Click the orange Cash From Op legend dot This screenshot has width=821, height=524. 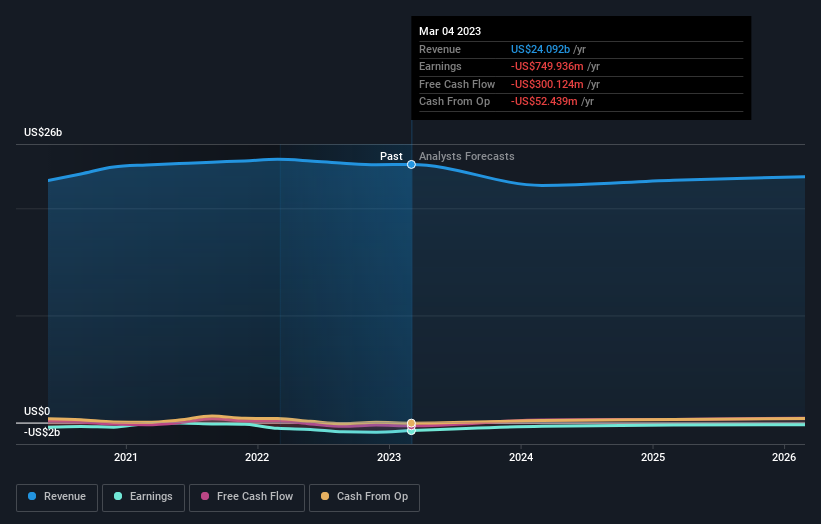(325, 496)
